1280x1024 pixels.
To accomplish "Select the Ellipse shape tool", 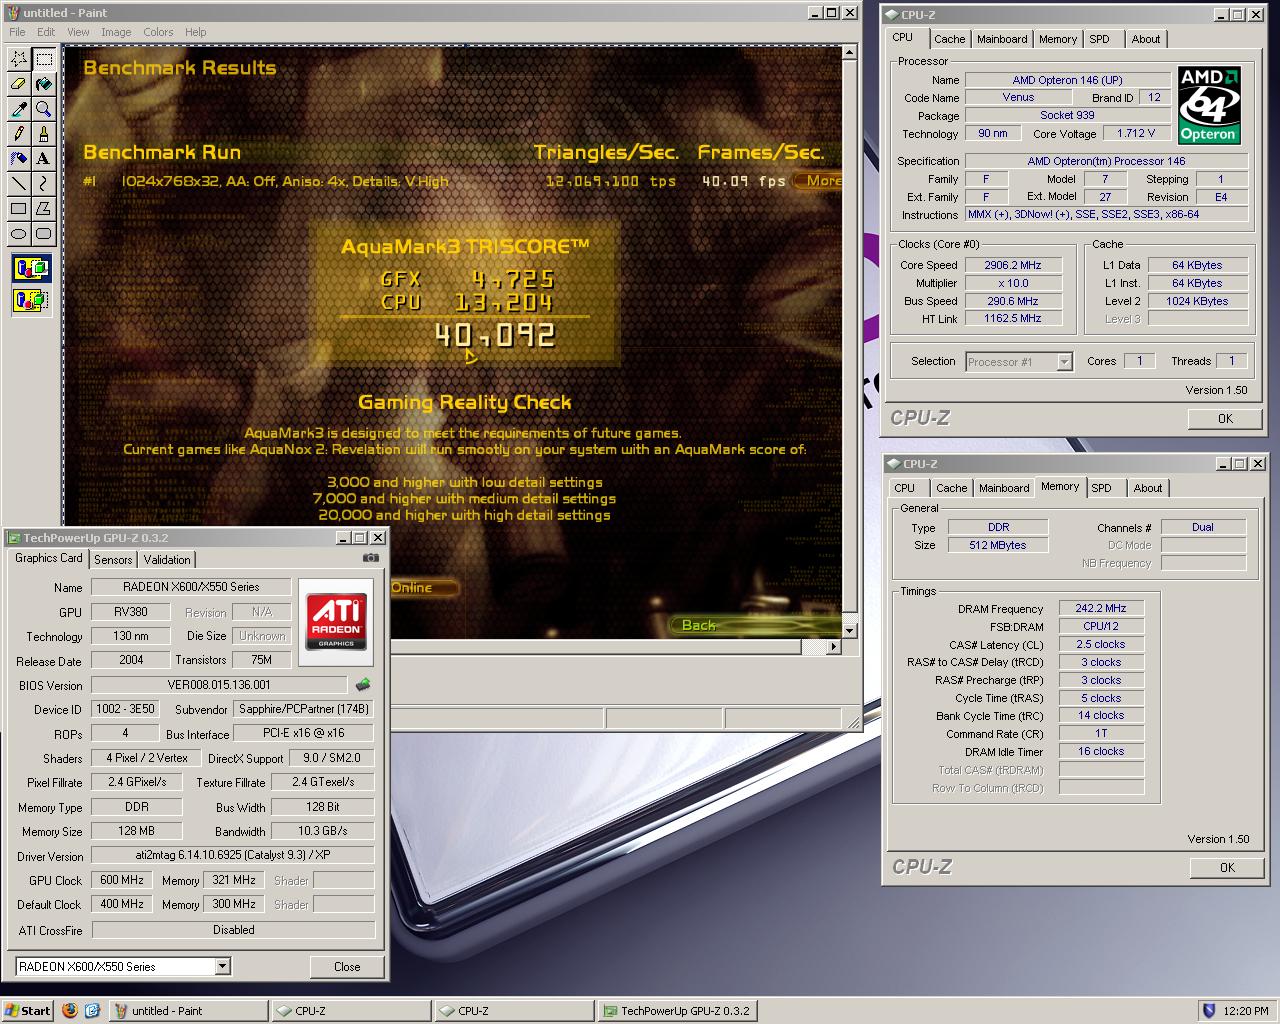I will point(19,233).
